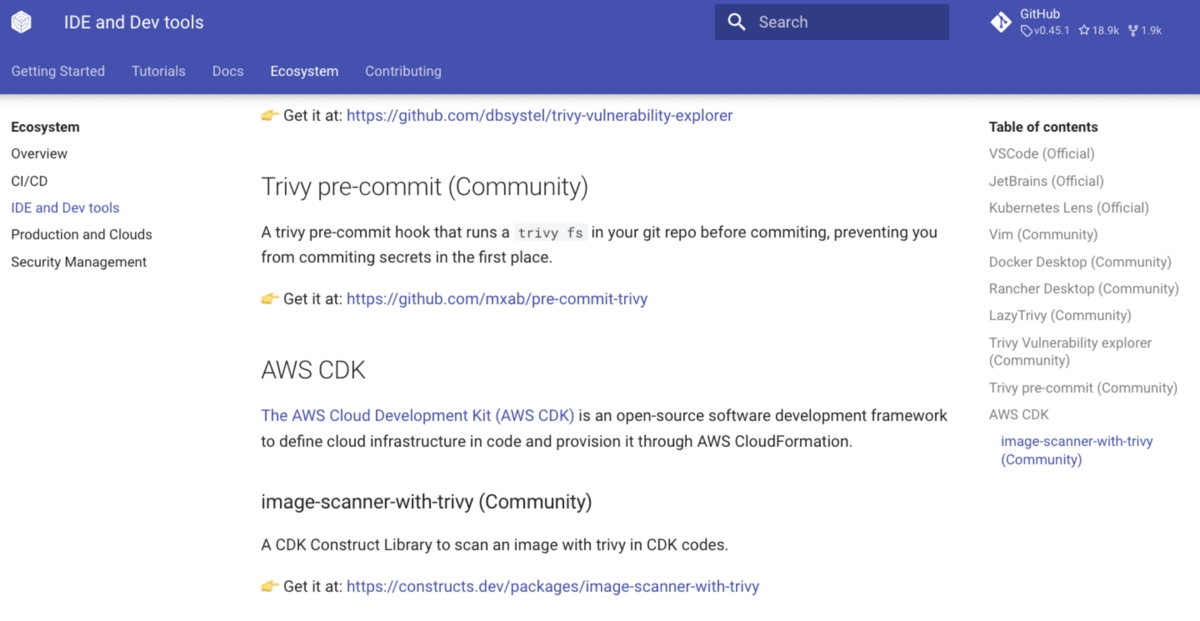Follow The AWS Cloud Development Kit link

point(418,415)
